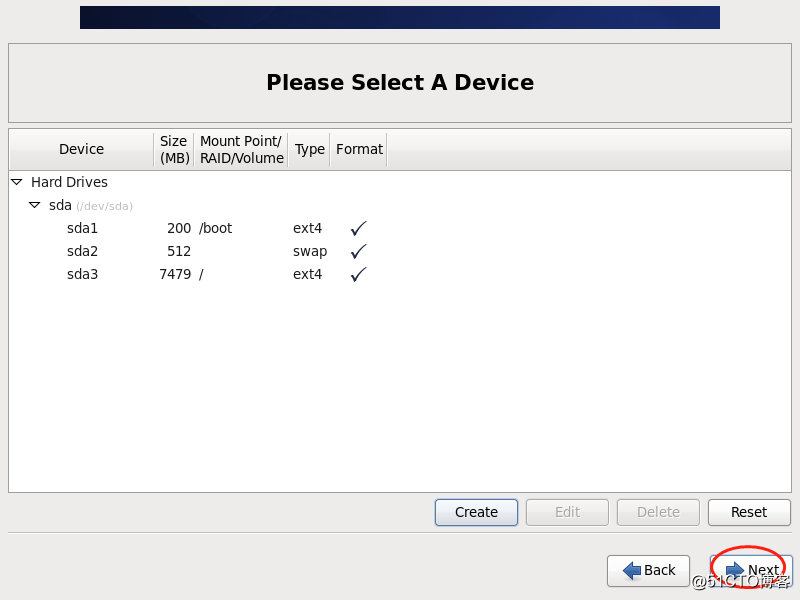Click the Hard Drives label
Viewport: 800px width, 600px height.
(69, 182)
